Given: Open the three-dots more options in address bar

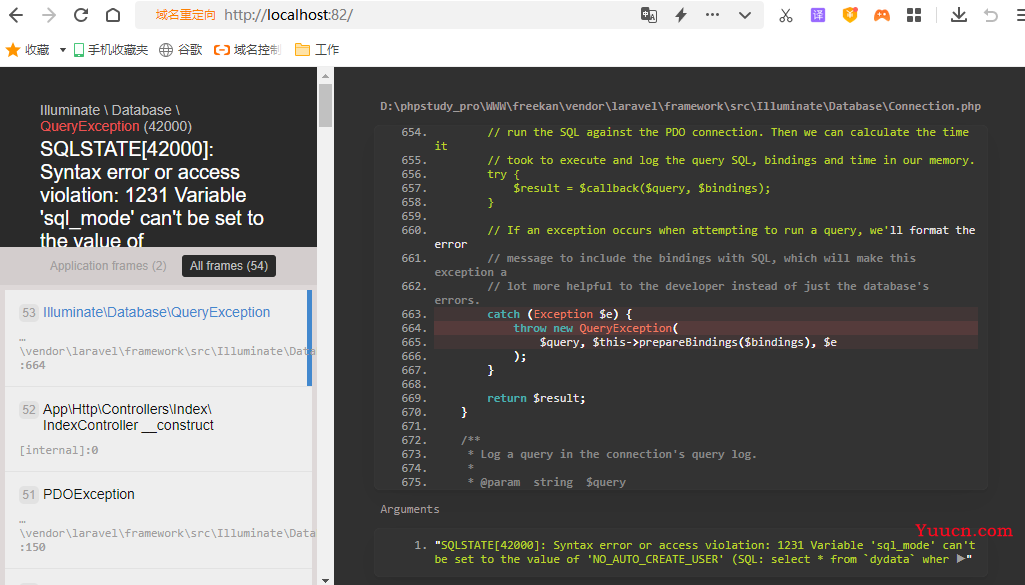Looking at the screenshot, I should point(713,15).
